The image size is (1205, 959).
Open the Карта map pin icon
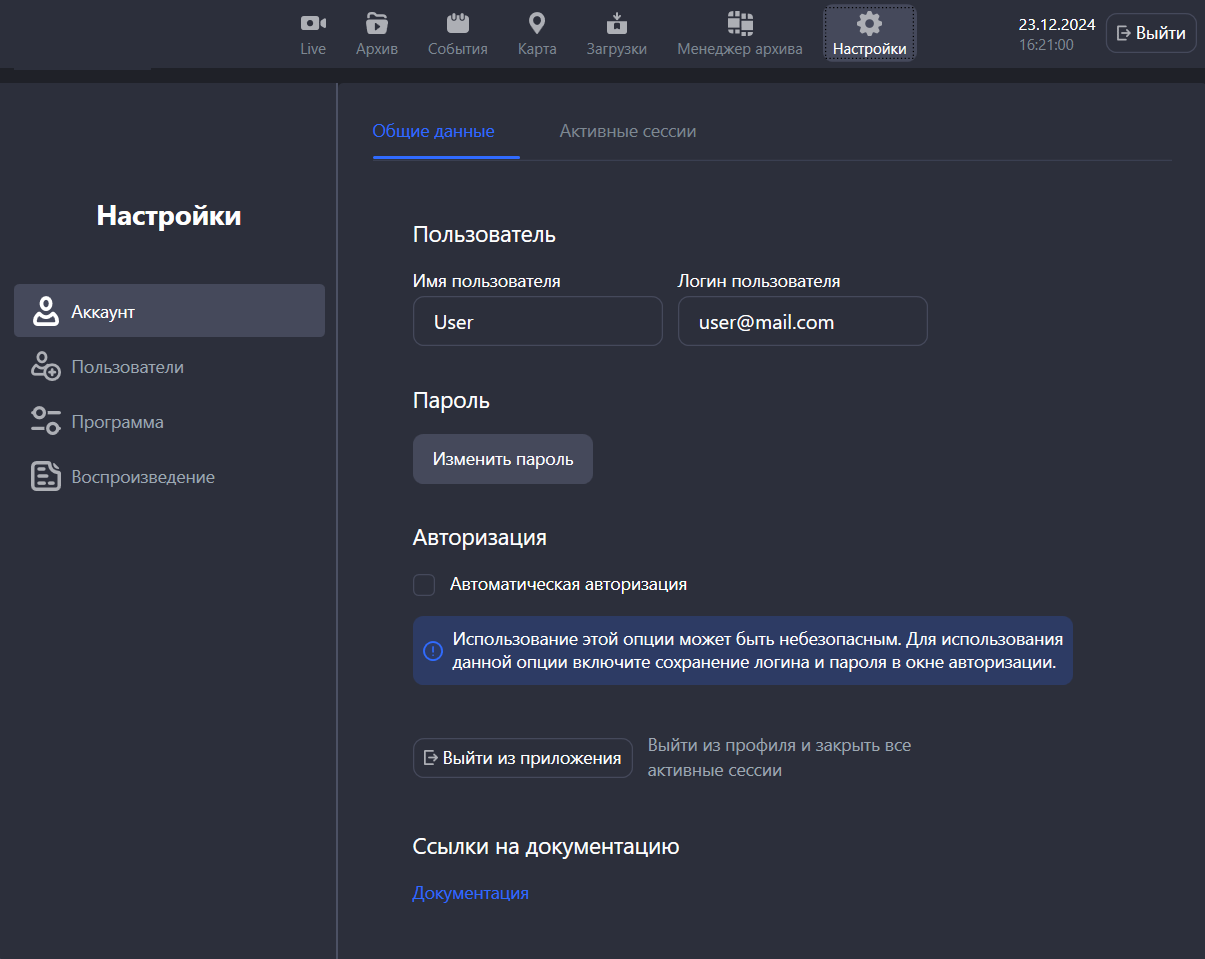(537, 23)
